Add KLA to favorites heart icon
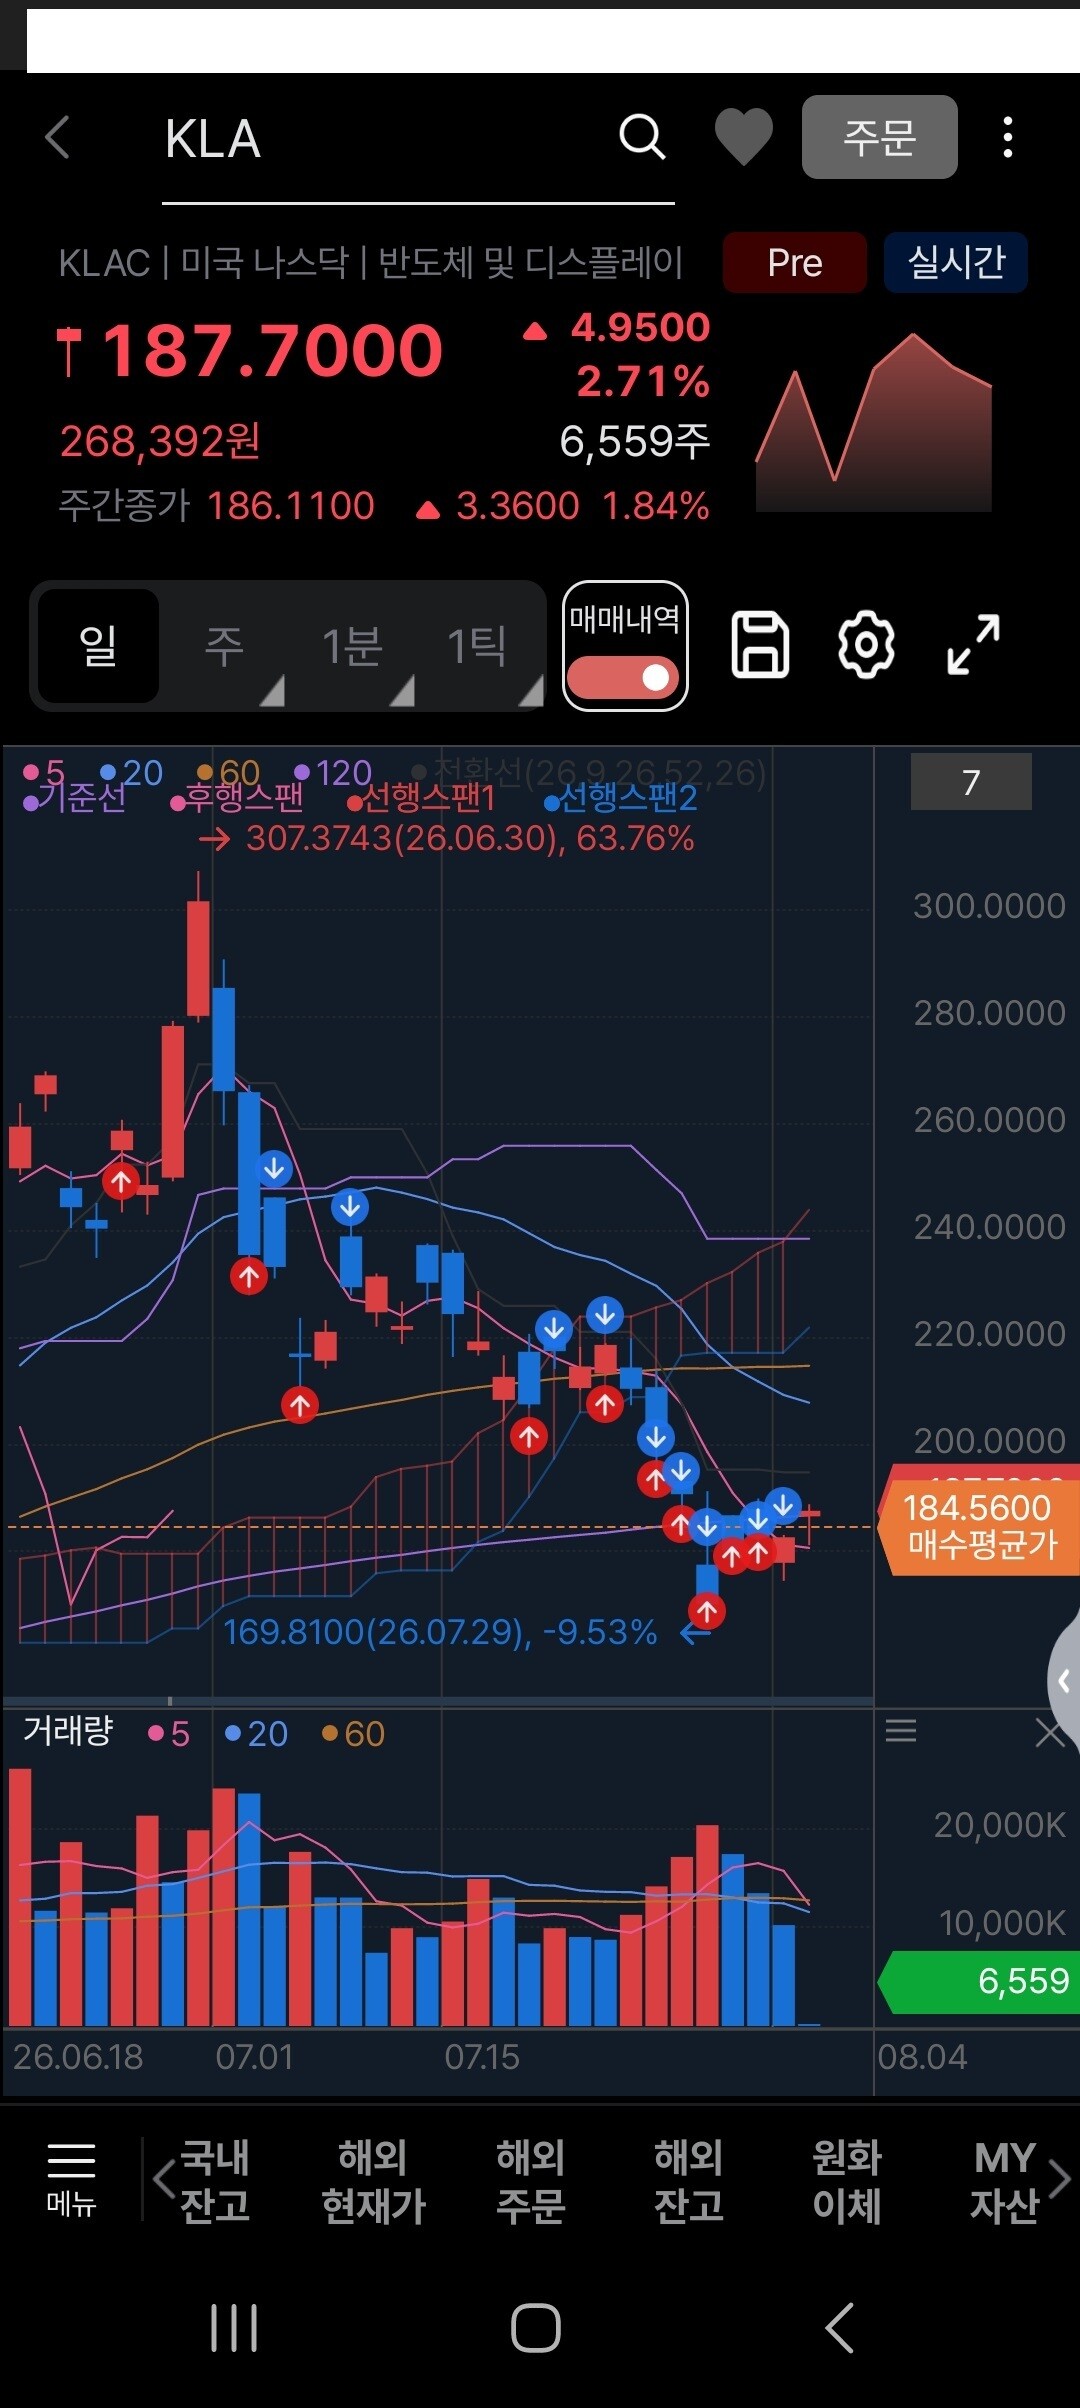 point(743,137)
